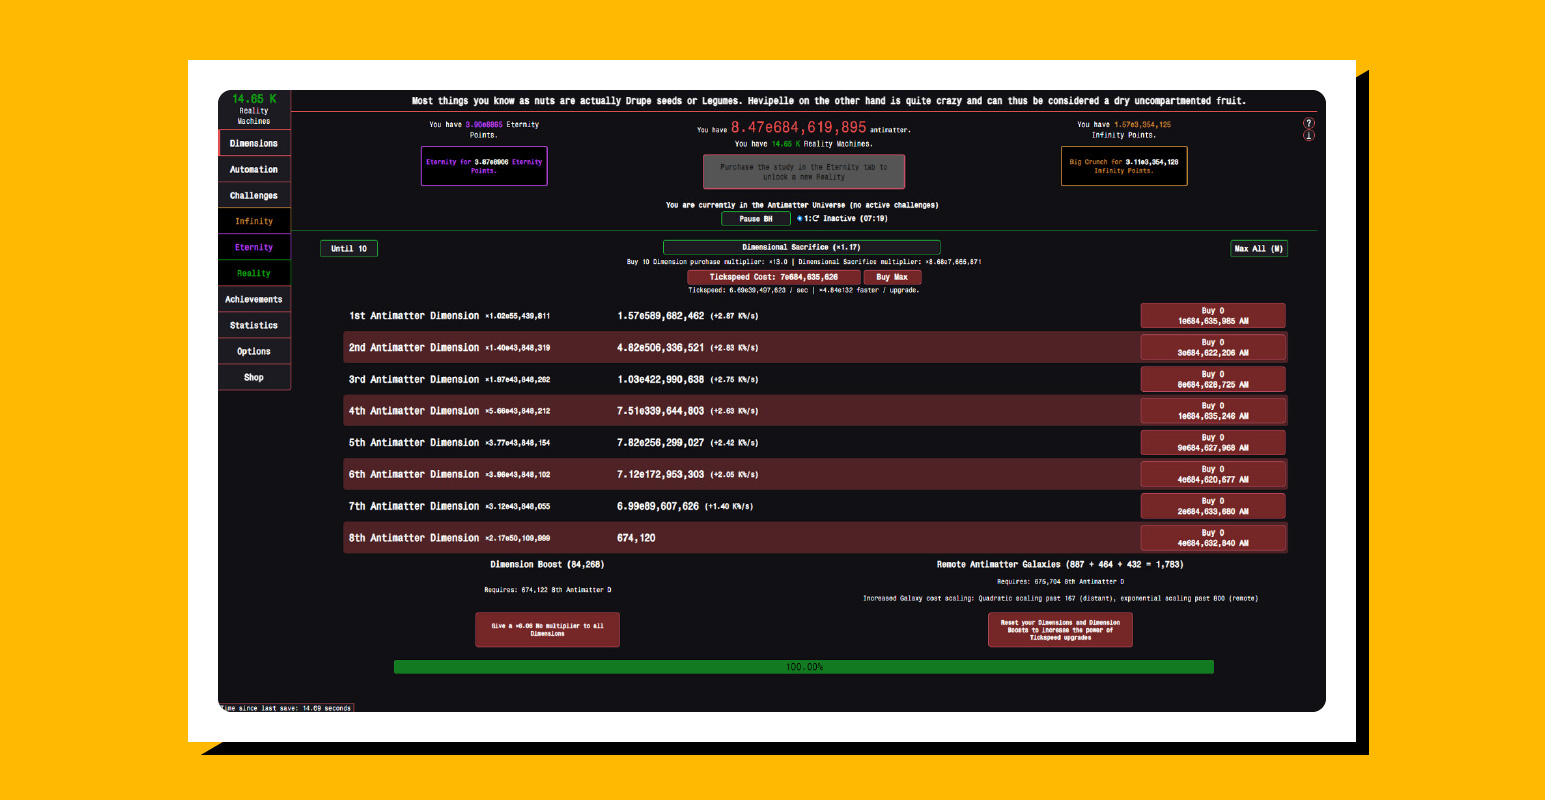Open the Eternity tab in sidebar
Viewport: 1545px width, 800px height.
[254, 247]
